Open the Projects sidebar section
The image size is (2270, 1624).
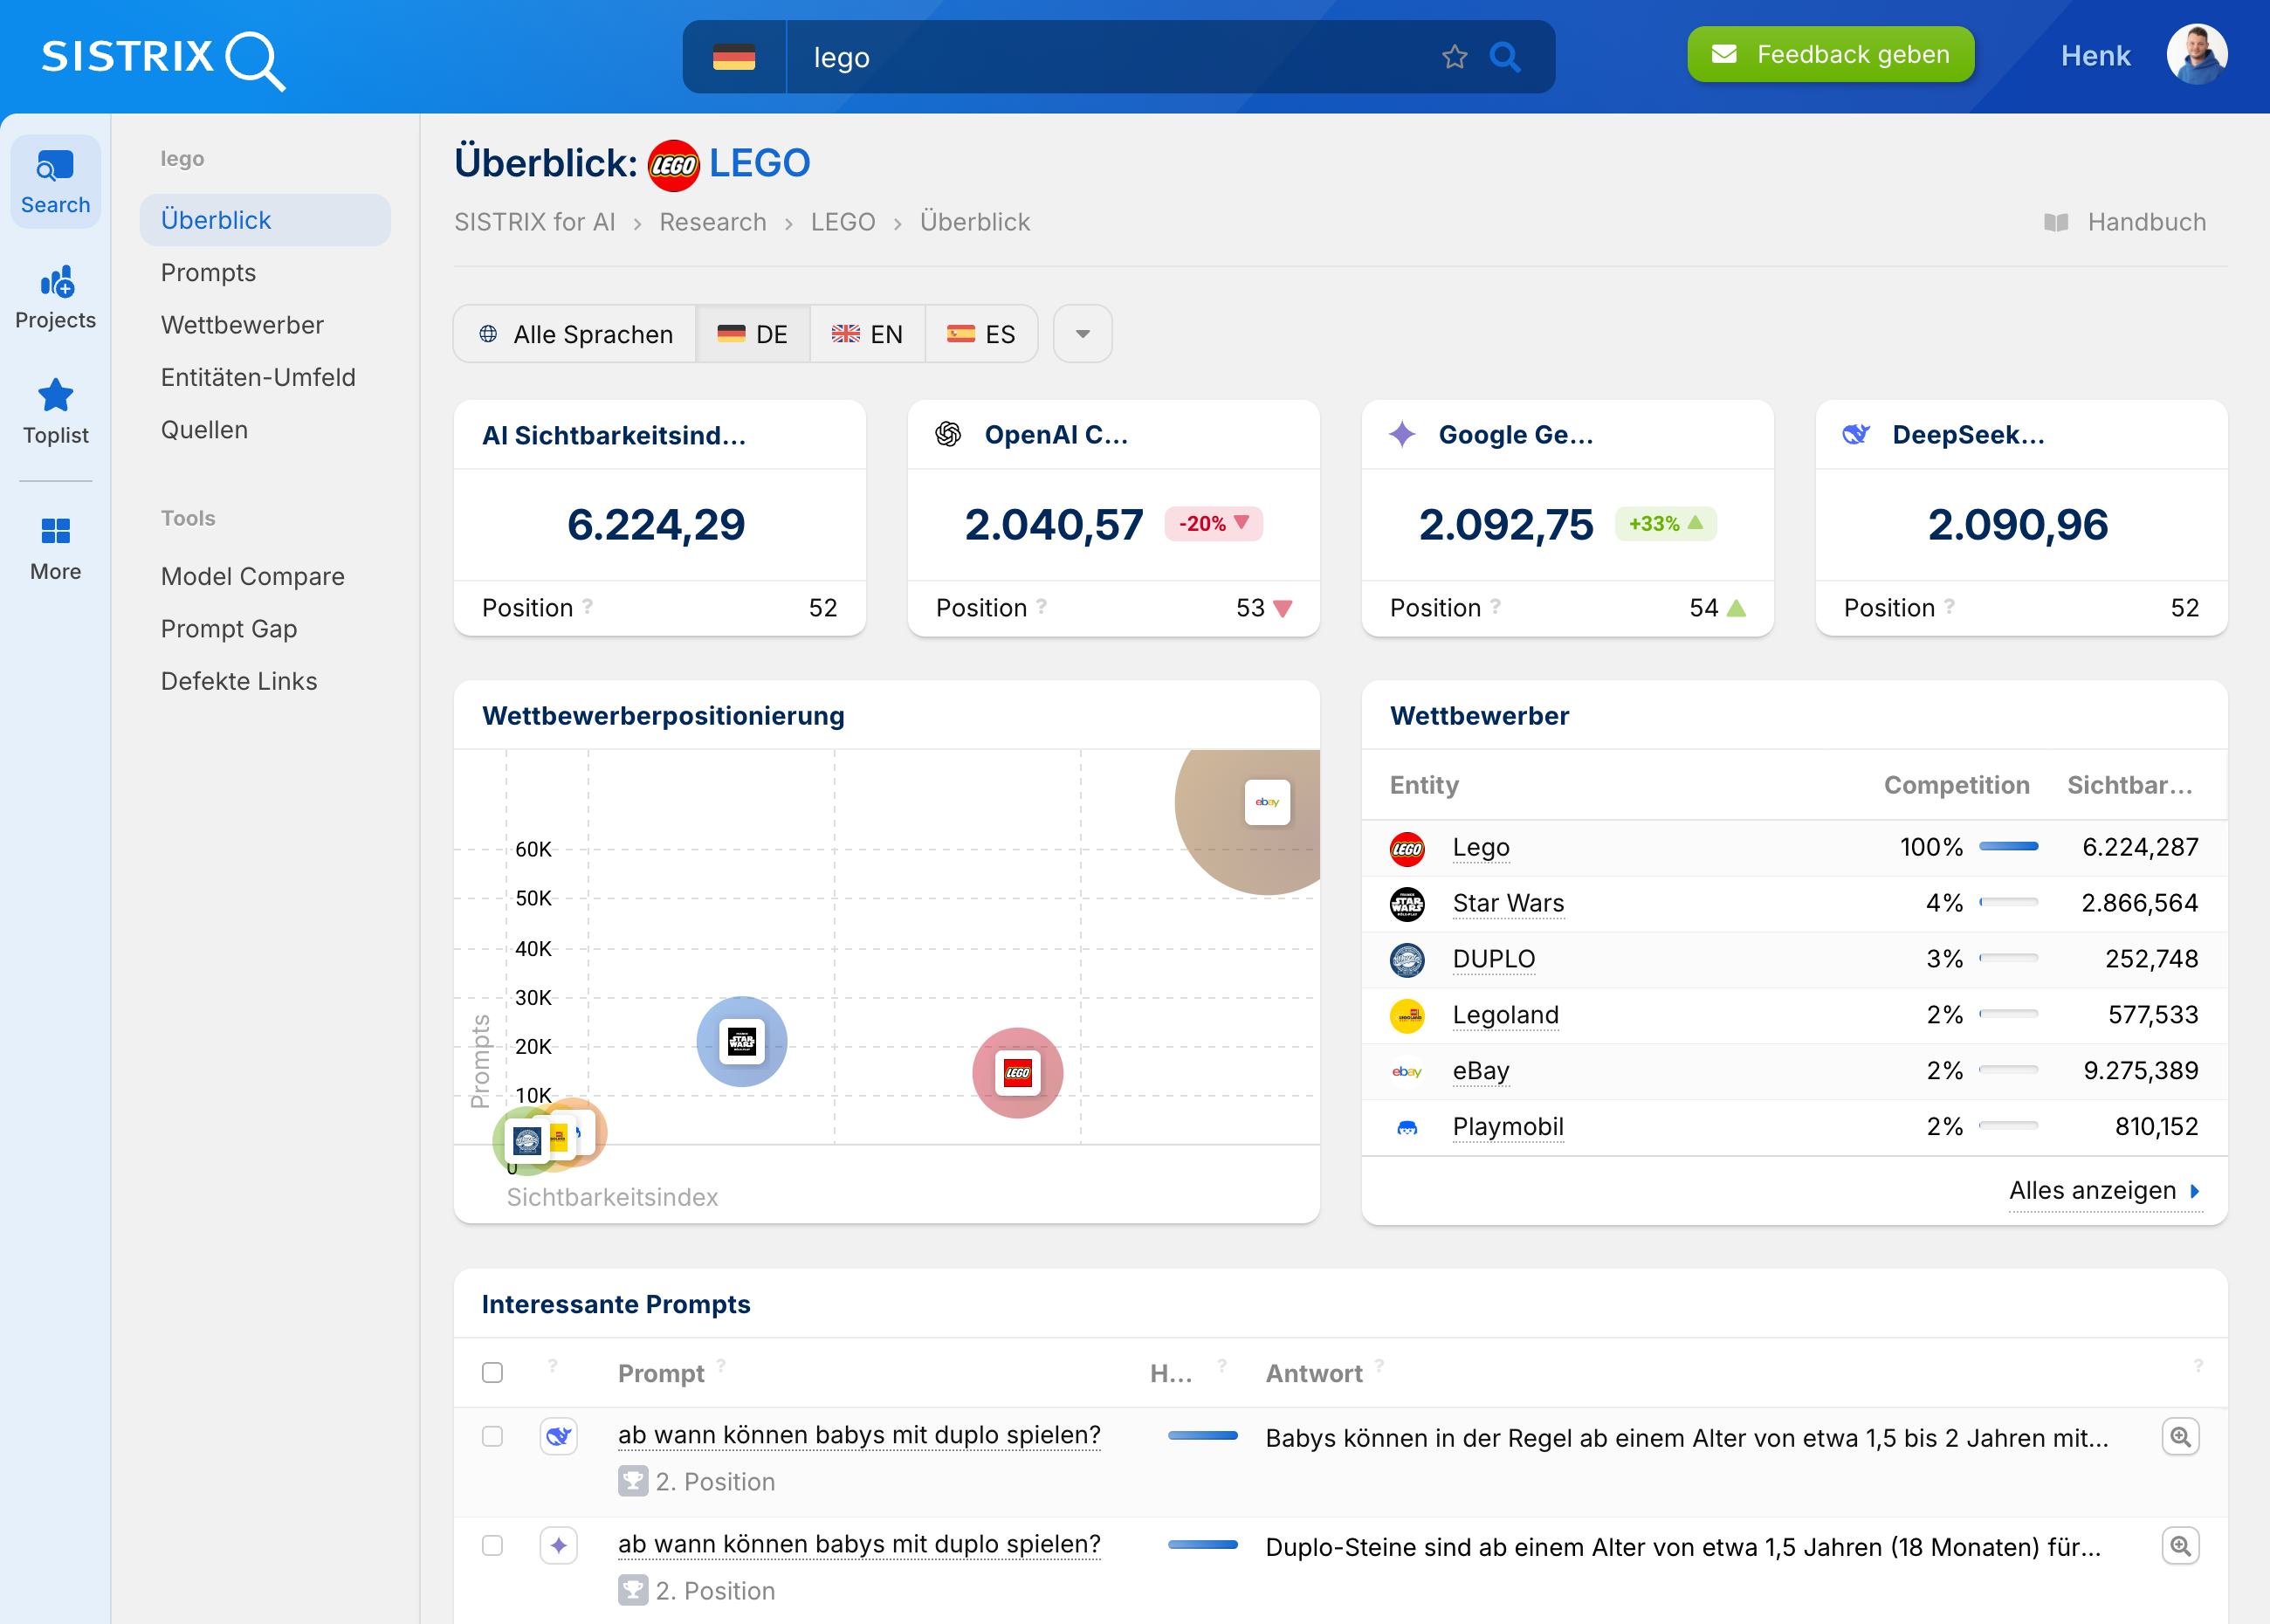(x=55, y=297)
